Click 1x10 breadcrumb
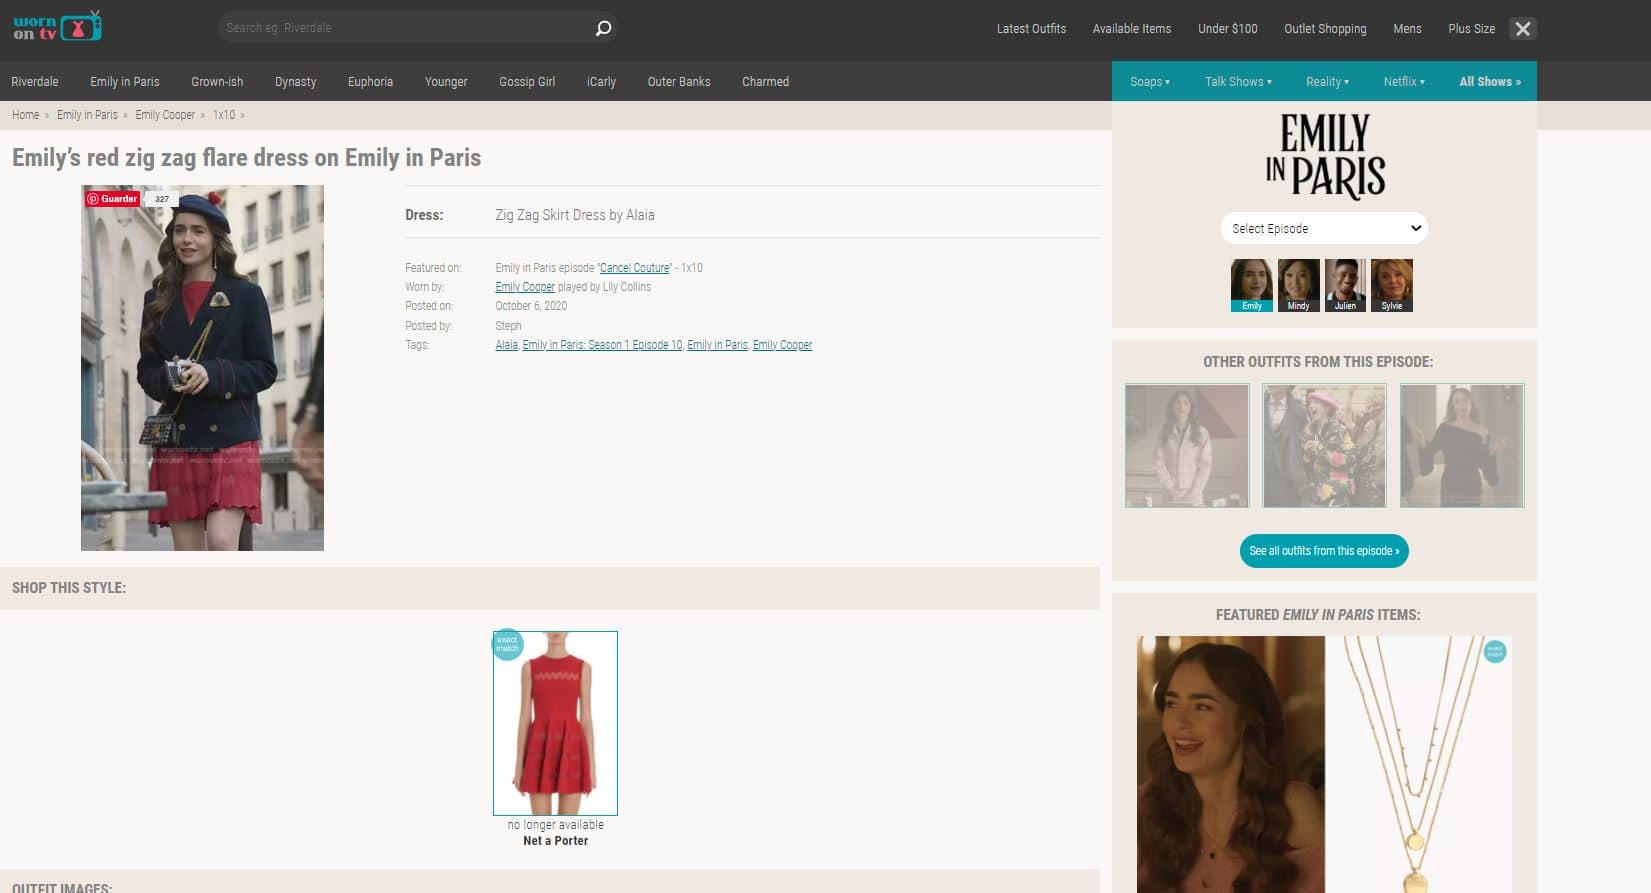Image resolution: width=1651 pixels, height=893 pixels. point(224,115)
